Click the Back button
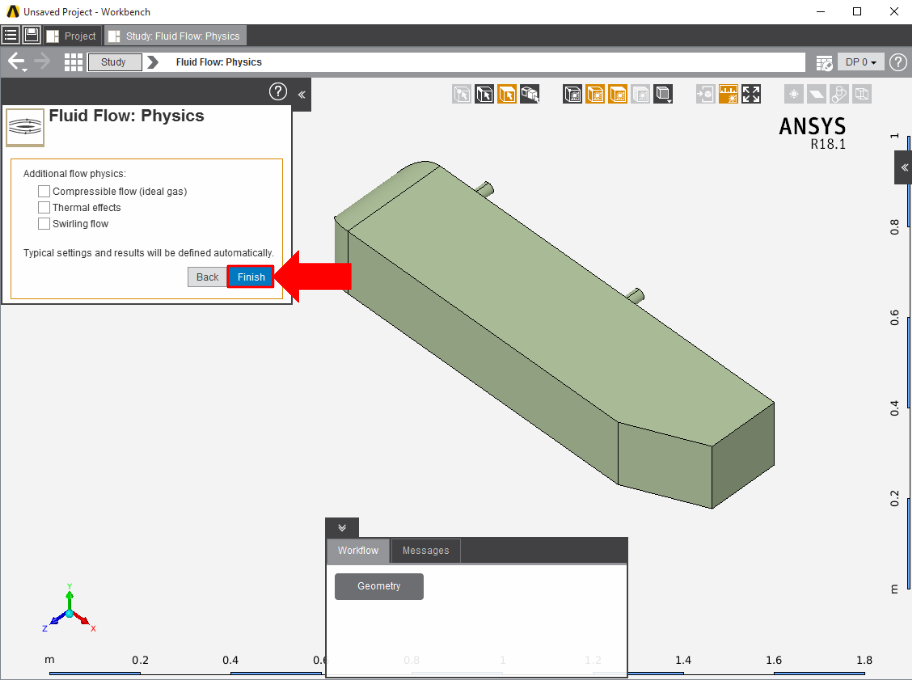The height and width of the screenshot is (680, 912). [207, 277]
